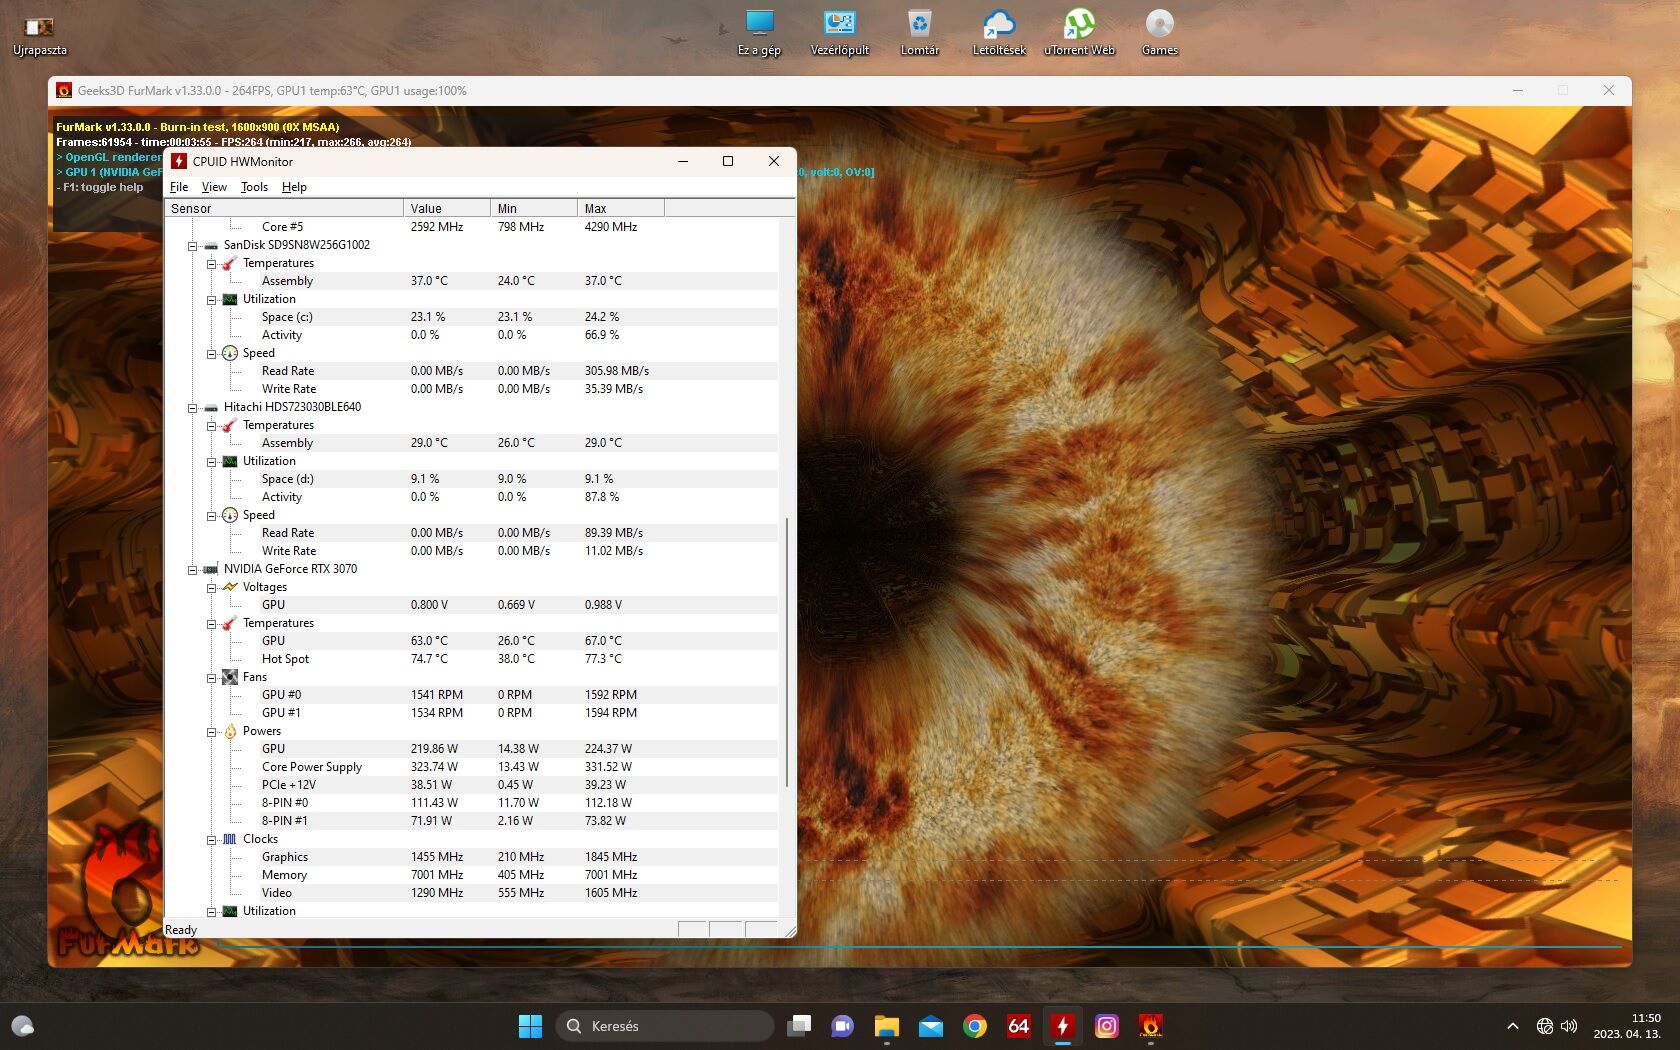Select the Space (d:) utilization row
The height and width of the screenshot is (1050, 1680).
tap(472, 479)
